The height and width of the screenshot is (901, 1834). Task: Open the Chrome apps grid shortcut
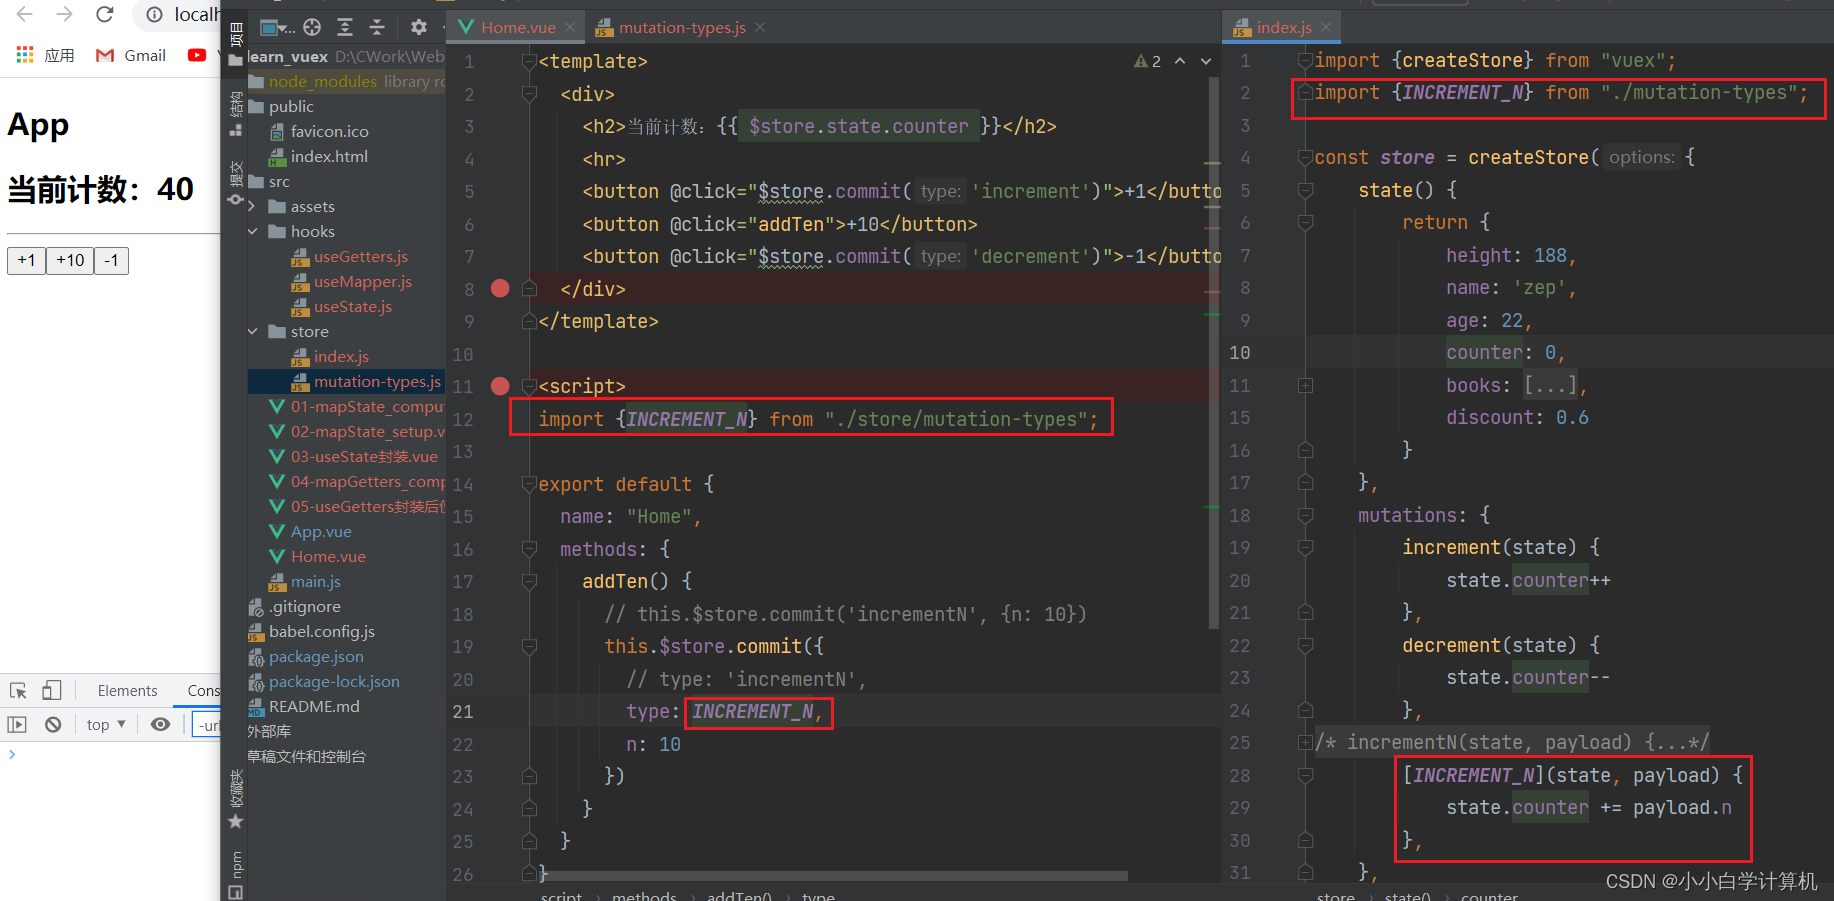coord(25,55)
